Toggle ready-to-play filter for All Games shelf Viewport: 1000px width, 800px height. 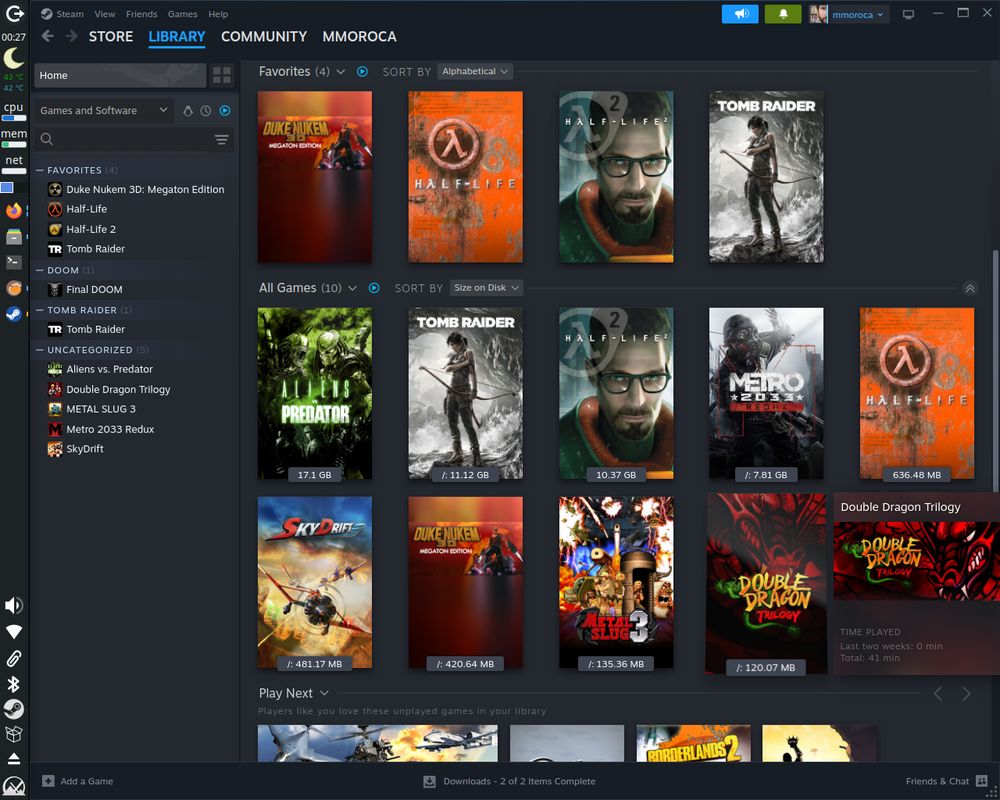[x=374, y=288]
